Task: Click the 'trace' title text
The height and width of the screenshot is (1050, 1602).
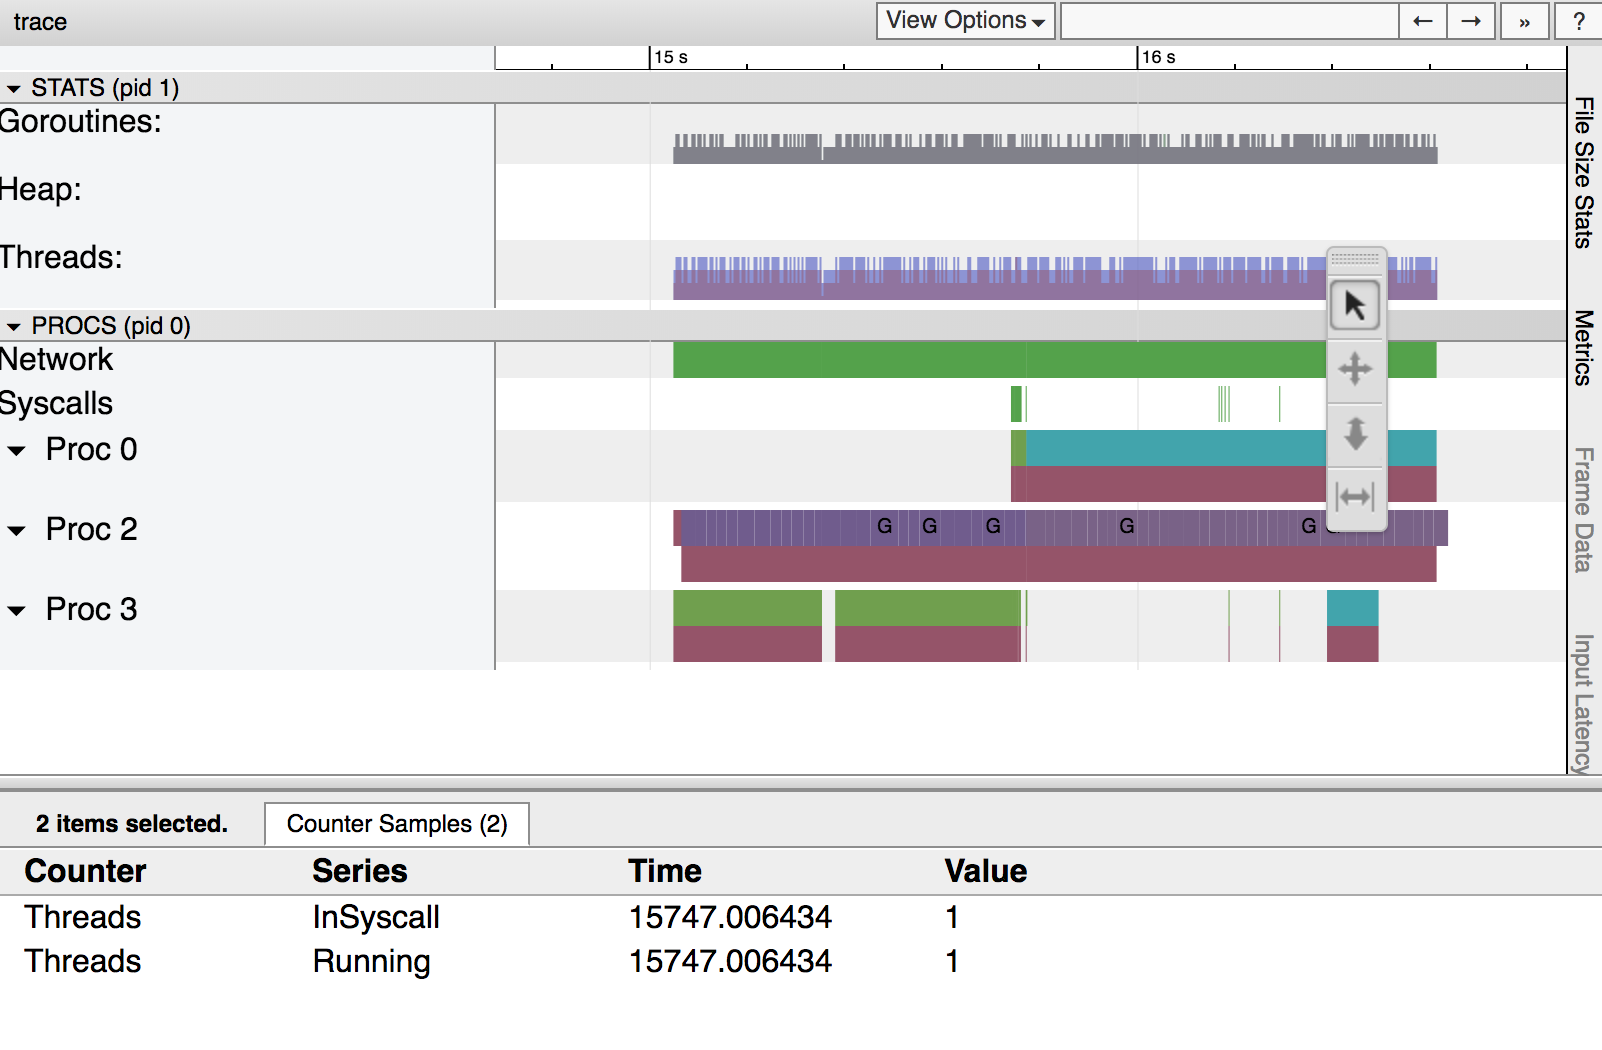Action: 40,22
